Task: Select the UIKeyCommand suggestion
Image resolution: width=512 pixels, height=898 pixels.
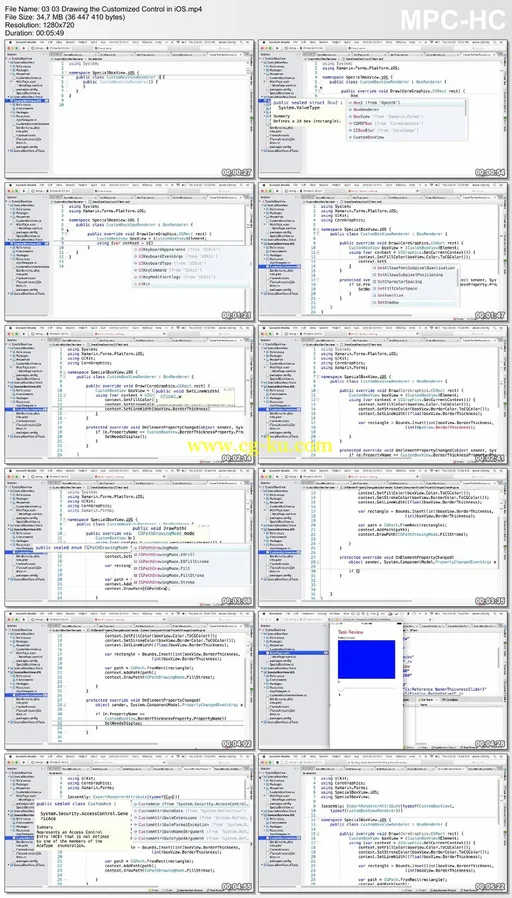Action: (x=191, y=270)
